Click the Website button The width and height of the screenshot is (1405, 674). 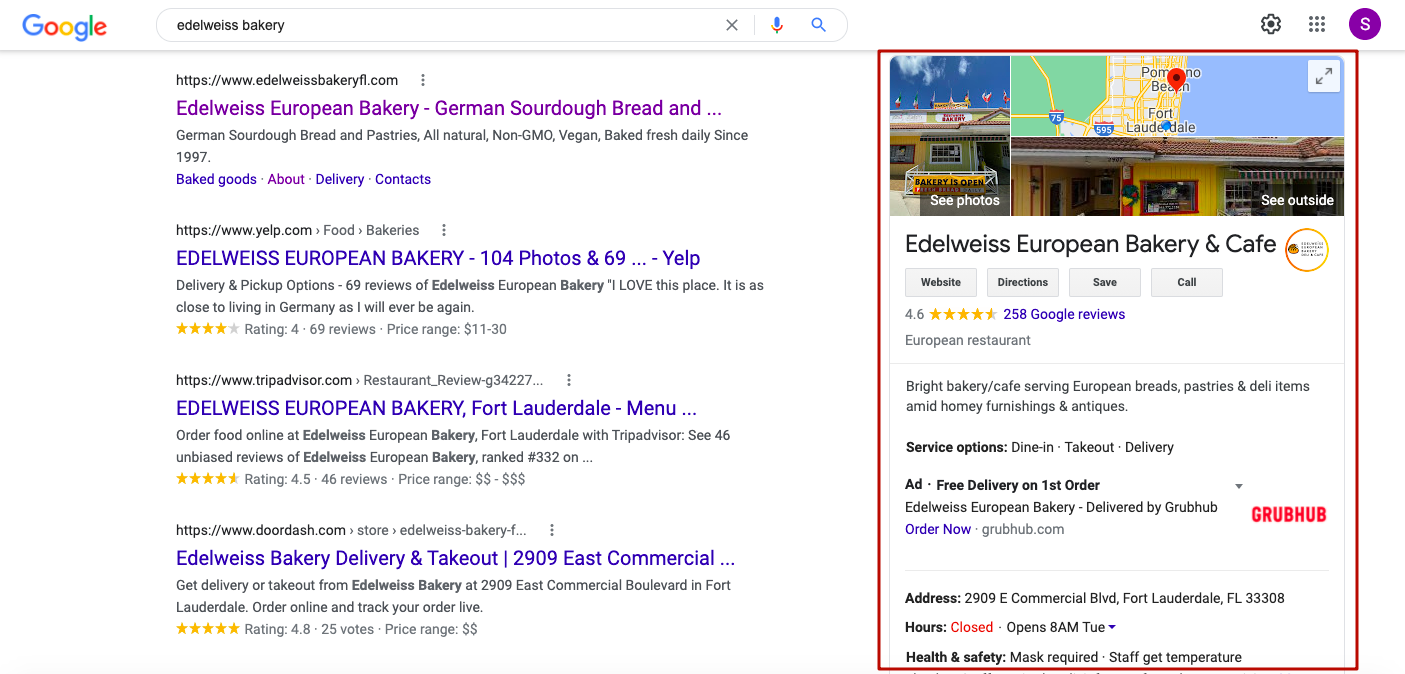(940, 282)
